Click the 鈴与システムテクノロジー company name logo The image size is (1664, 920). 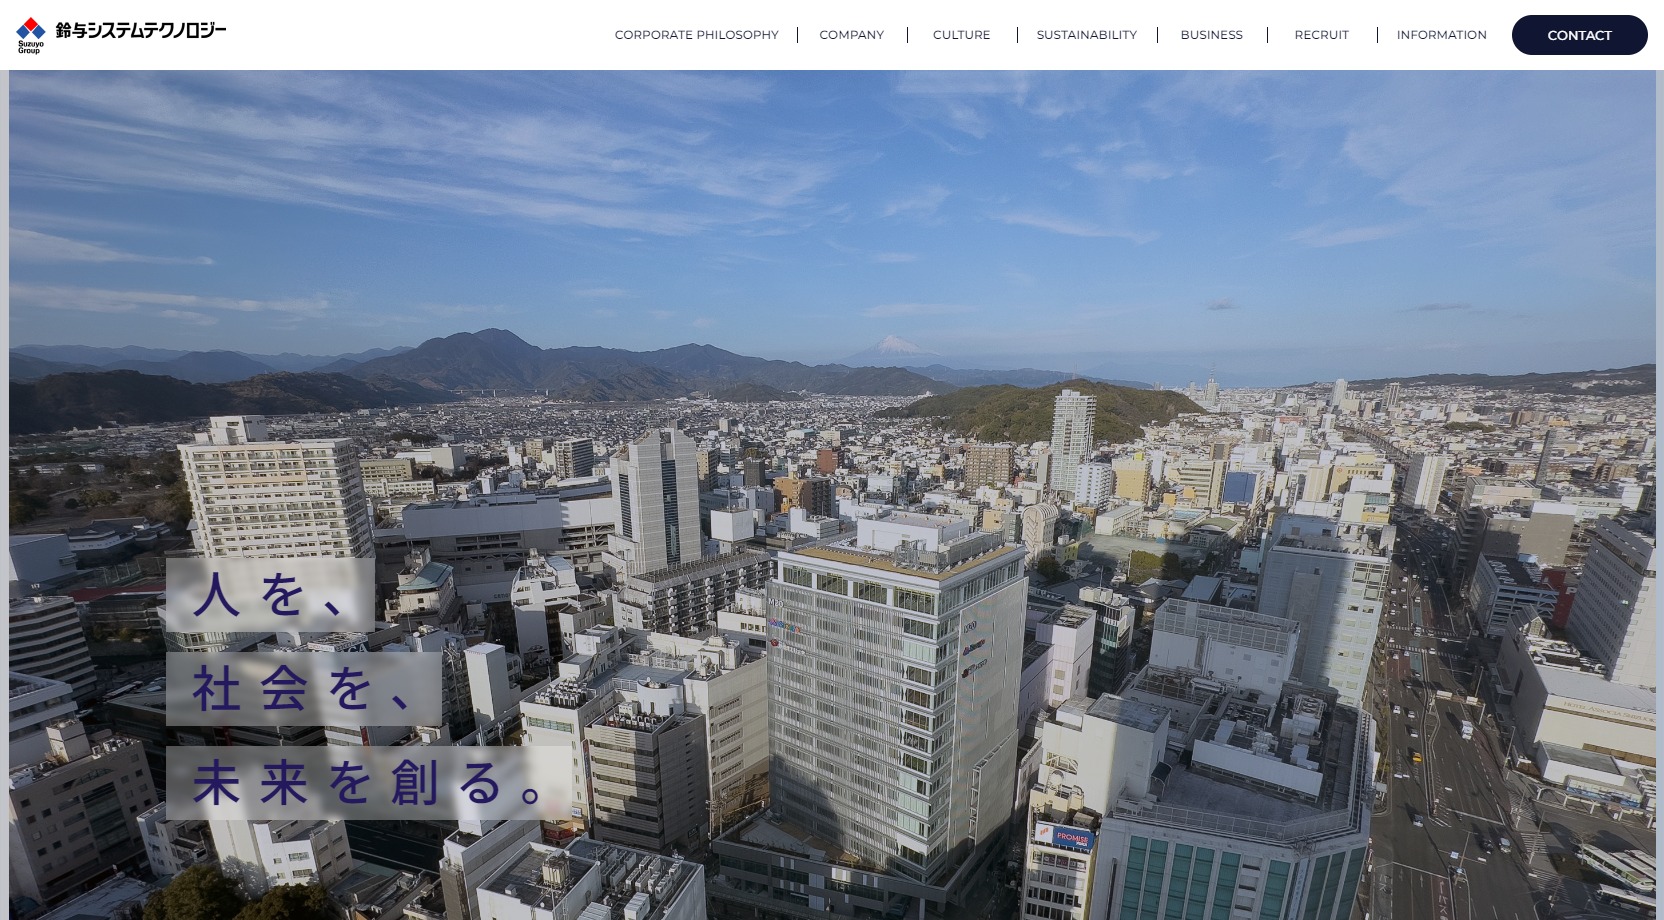pyautogui.click(x=140, y=31)
